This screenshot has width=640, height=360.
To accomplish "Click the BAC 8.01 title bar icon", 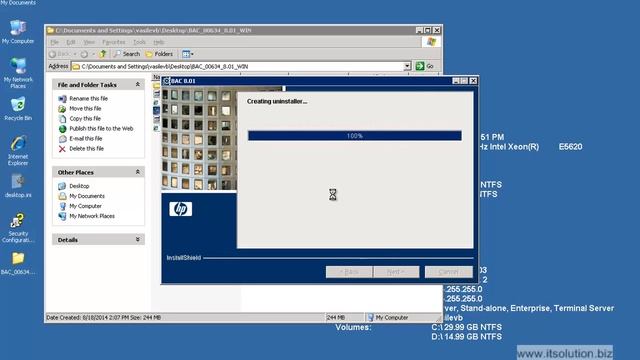I will pyautogui.click(x=167, y=81).
